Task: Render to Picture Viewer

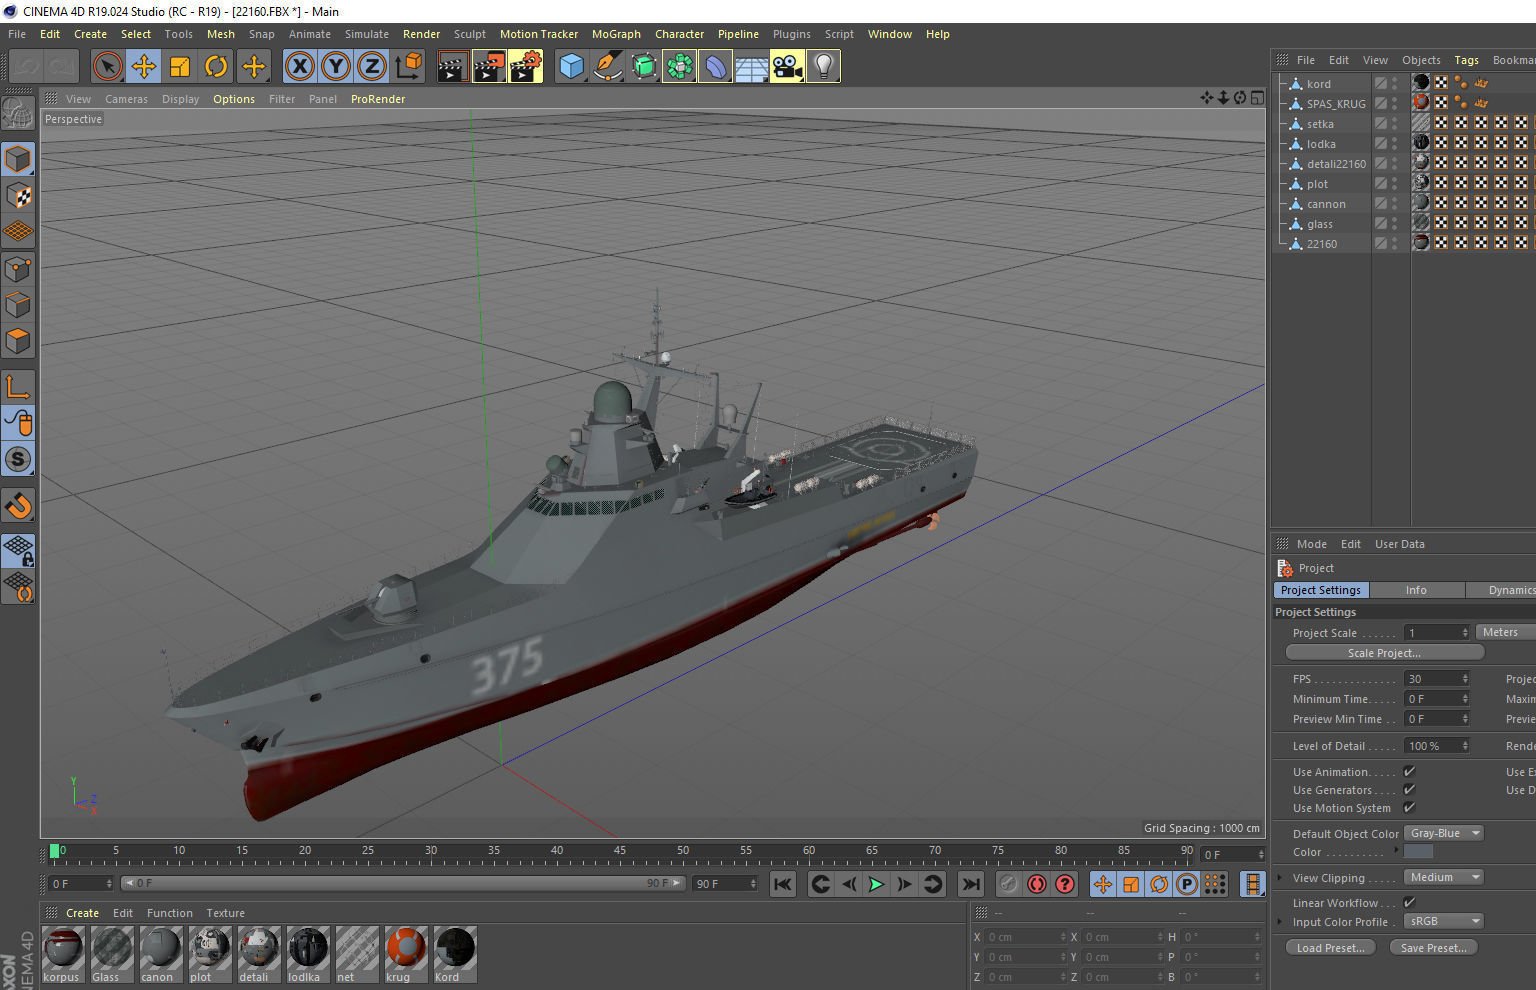Action: pos(489,67)
